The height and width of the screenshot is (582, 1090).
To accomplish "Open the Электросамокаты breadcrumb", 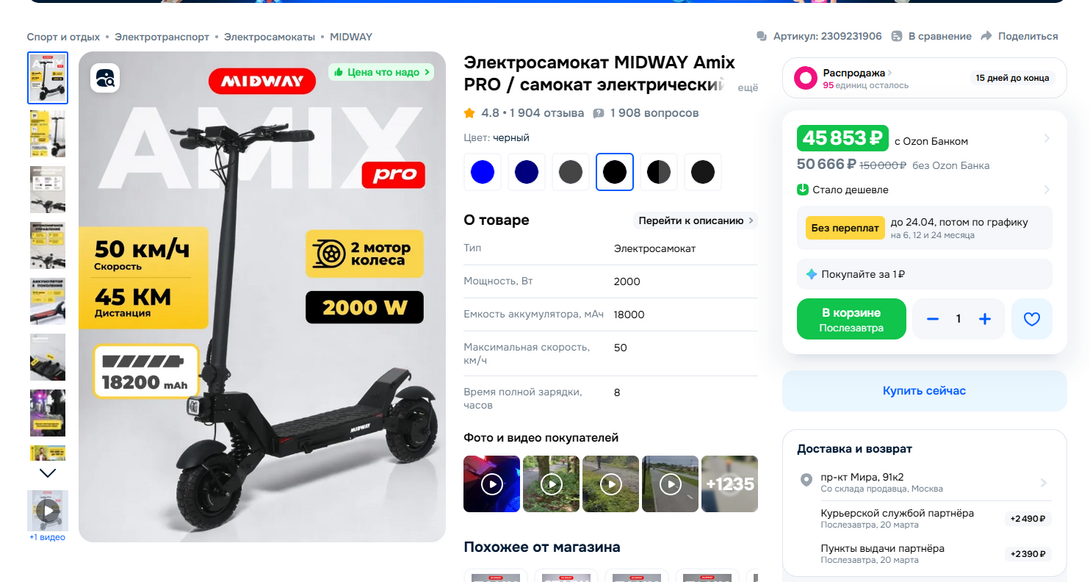I will (x=269, y=37).
